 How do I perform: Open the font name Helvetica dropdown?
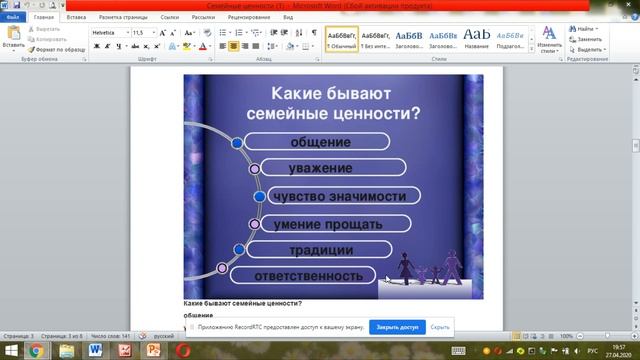click(127, 33)
